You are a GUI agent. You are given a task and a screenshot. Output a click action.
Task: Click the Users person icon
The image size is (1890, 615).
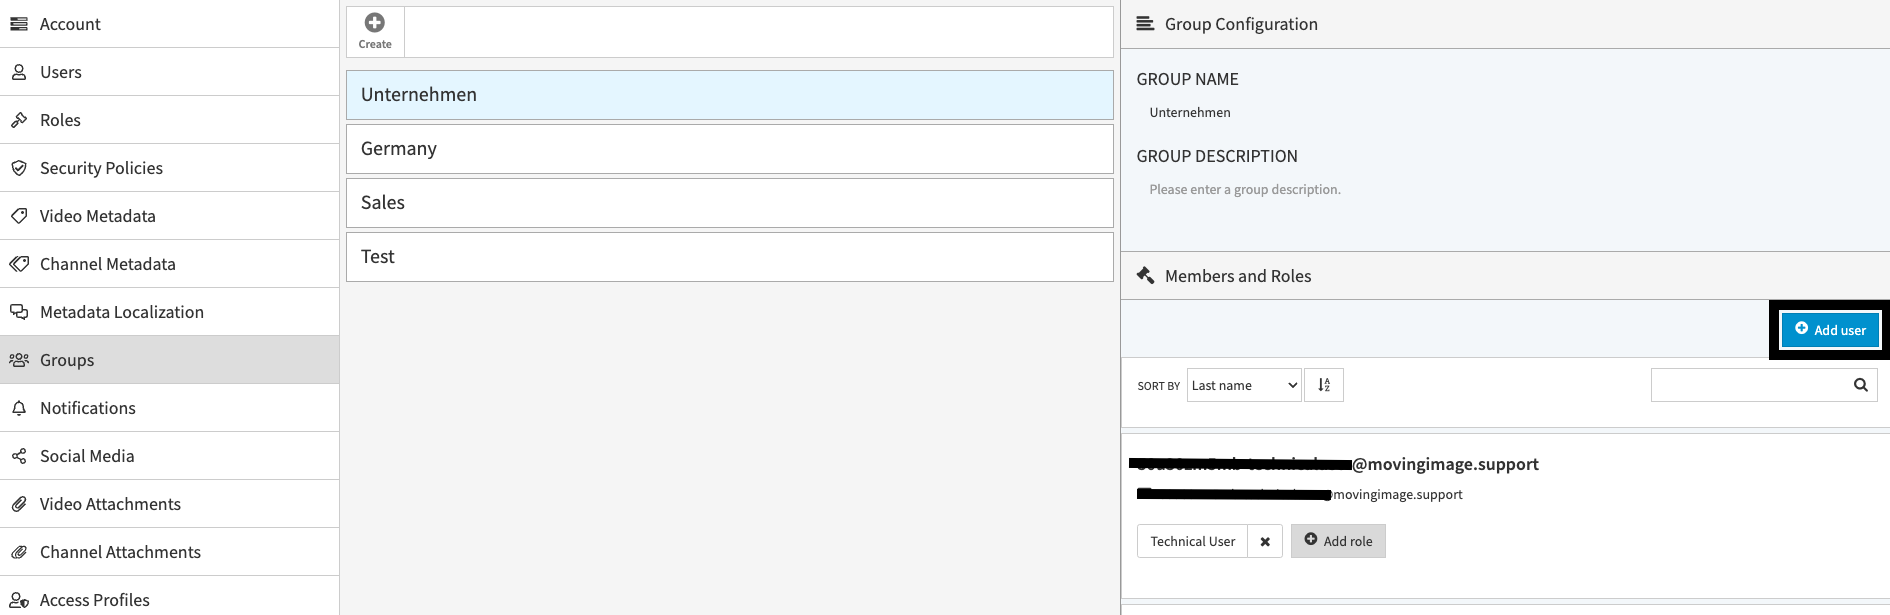pos(19,72)
